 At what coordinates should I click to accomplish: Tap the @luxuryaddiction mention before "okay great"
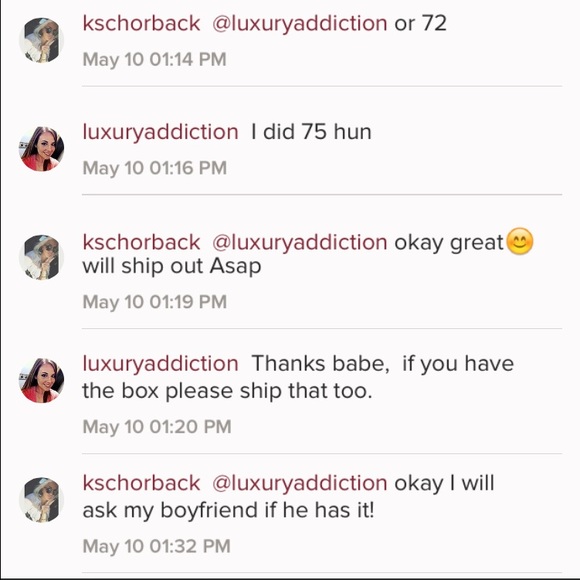coord(300,243)
